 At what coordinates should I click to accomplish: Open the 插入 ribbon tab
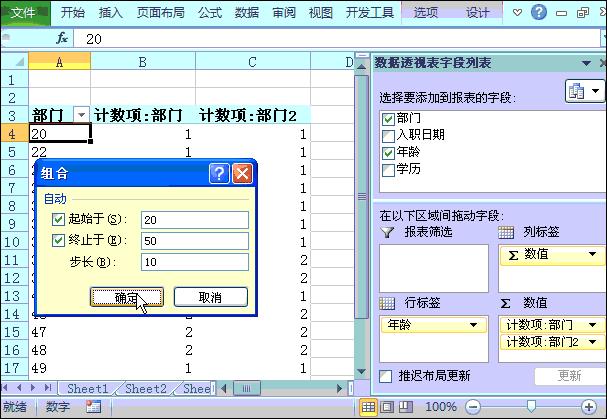pos(111,12)
